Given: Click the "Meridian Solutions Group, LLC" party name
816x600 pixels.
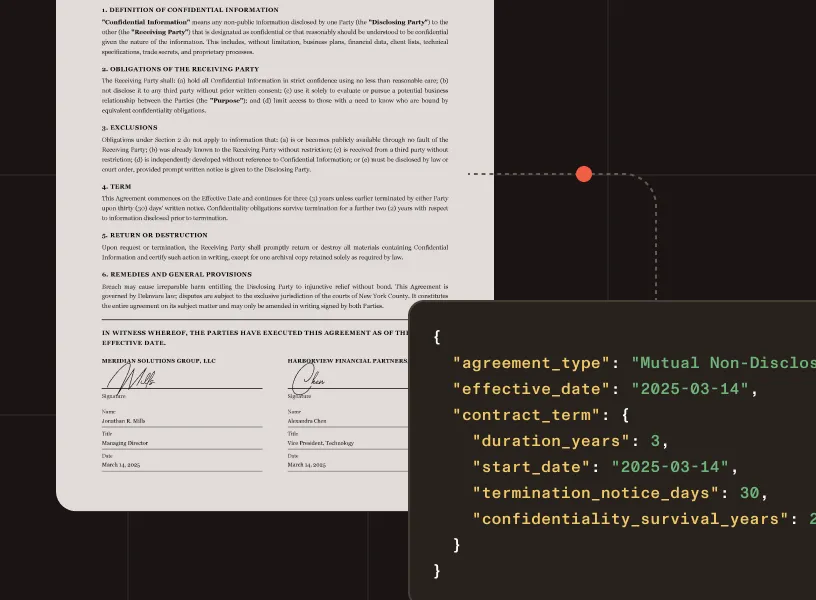Looking at the screenshot, I should click(159, 361).
